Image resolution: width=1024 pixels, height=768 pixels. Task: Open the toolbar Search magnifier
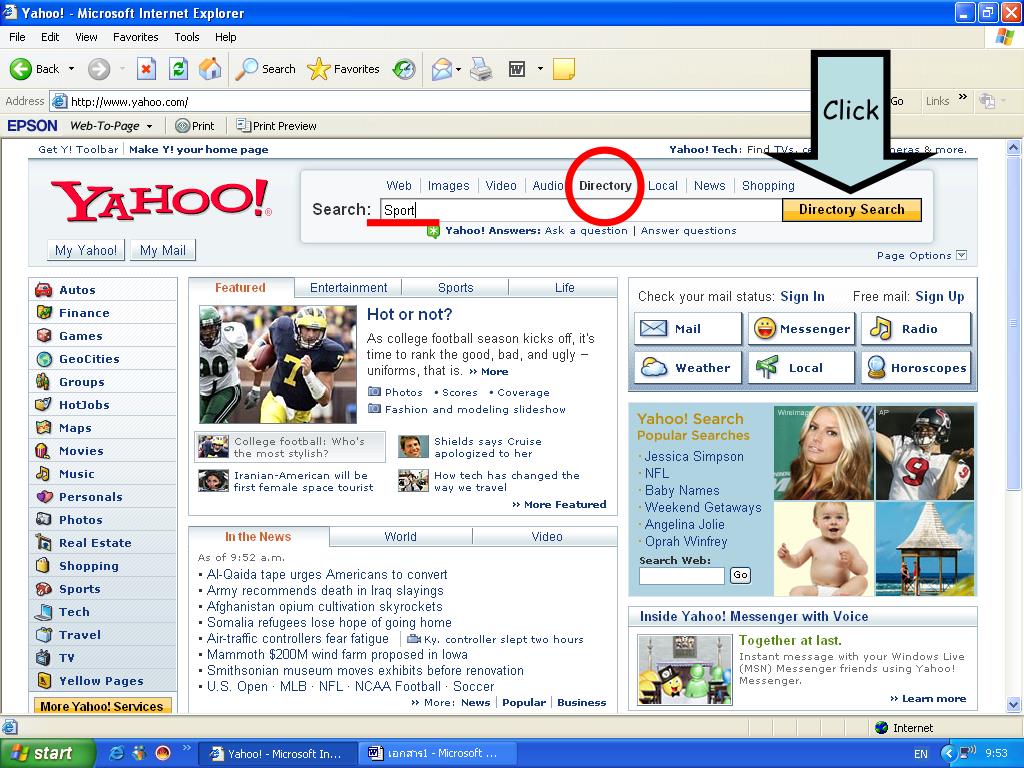point(246,69)
